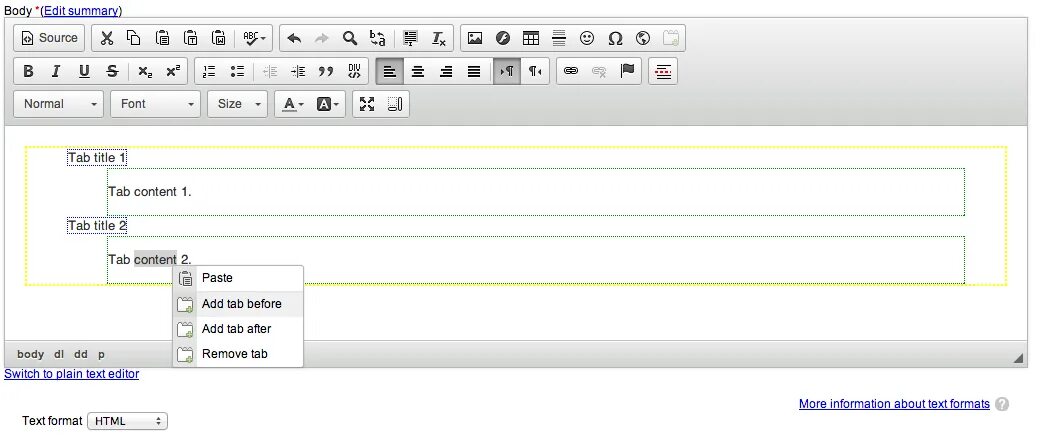Open the text color picker

point(293,104)
